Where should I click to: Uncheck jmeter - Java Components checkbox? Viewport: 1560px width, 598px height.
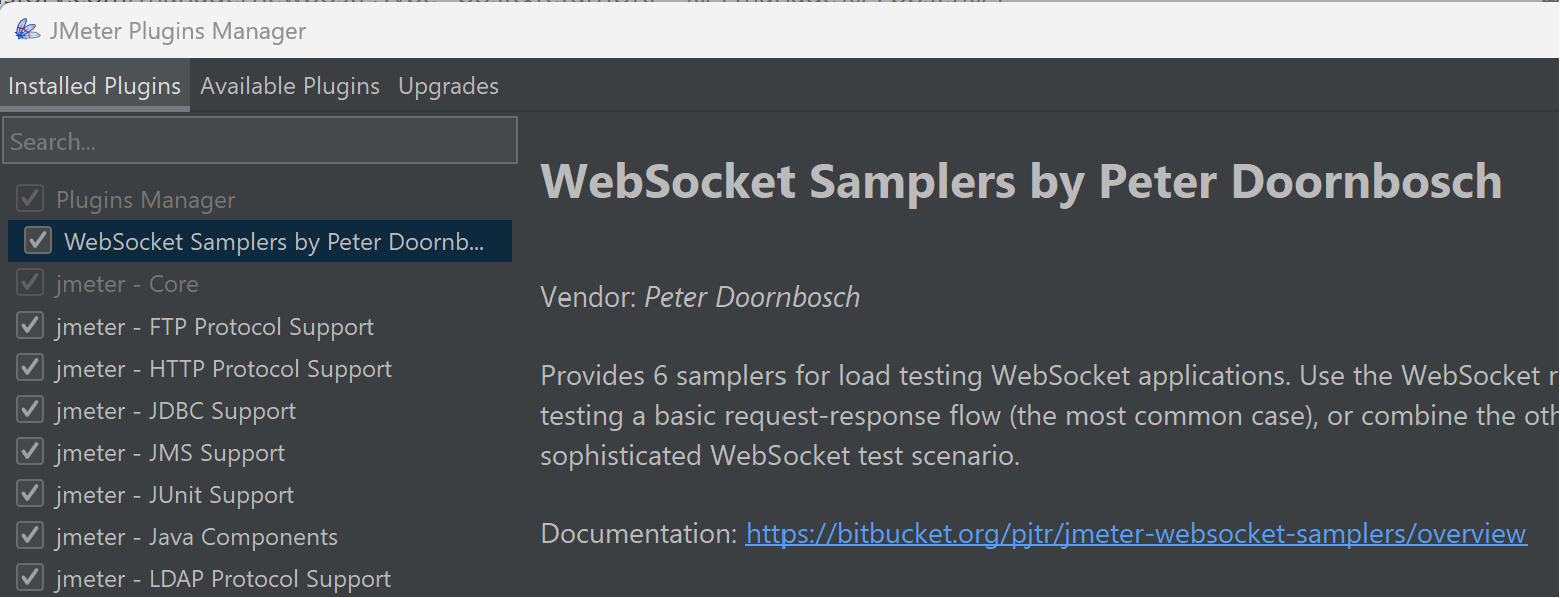pyautogui.click(x=30, y=536)
